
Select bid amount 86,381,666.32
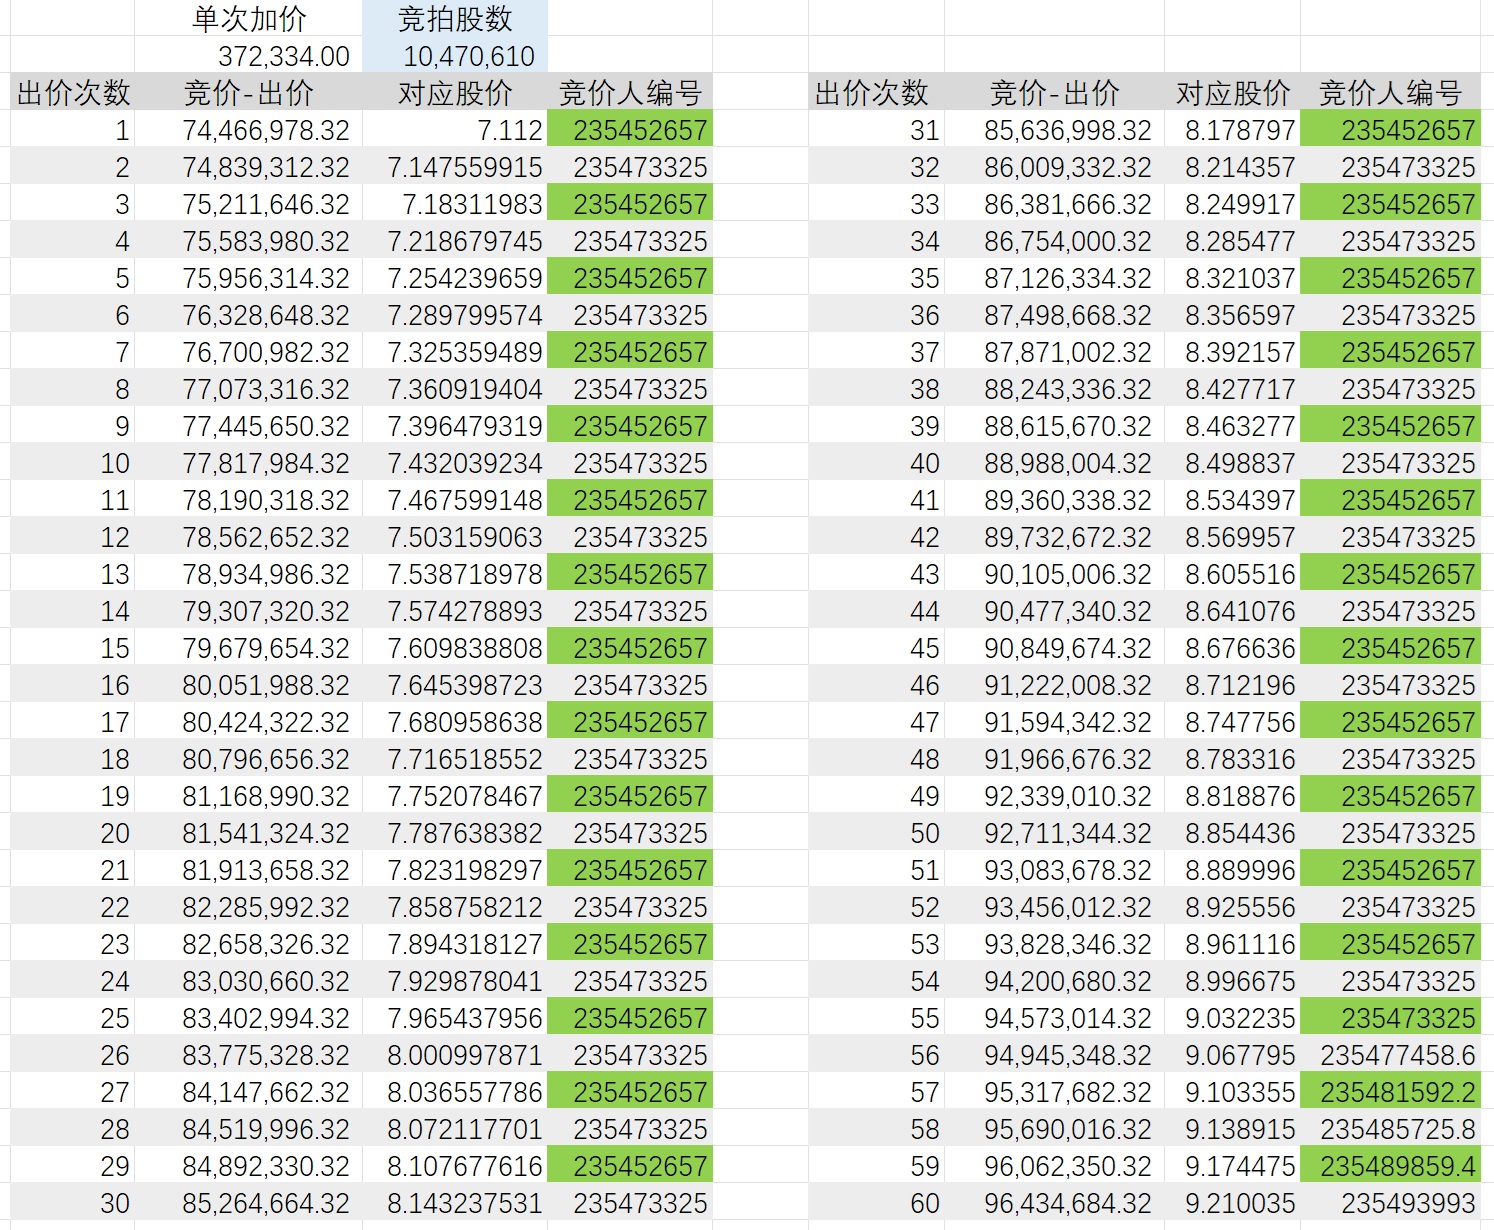[x=1054, y=204]
